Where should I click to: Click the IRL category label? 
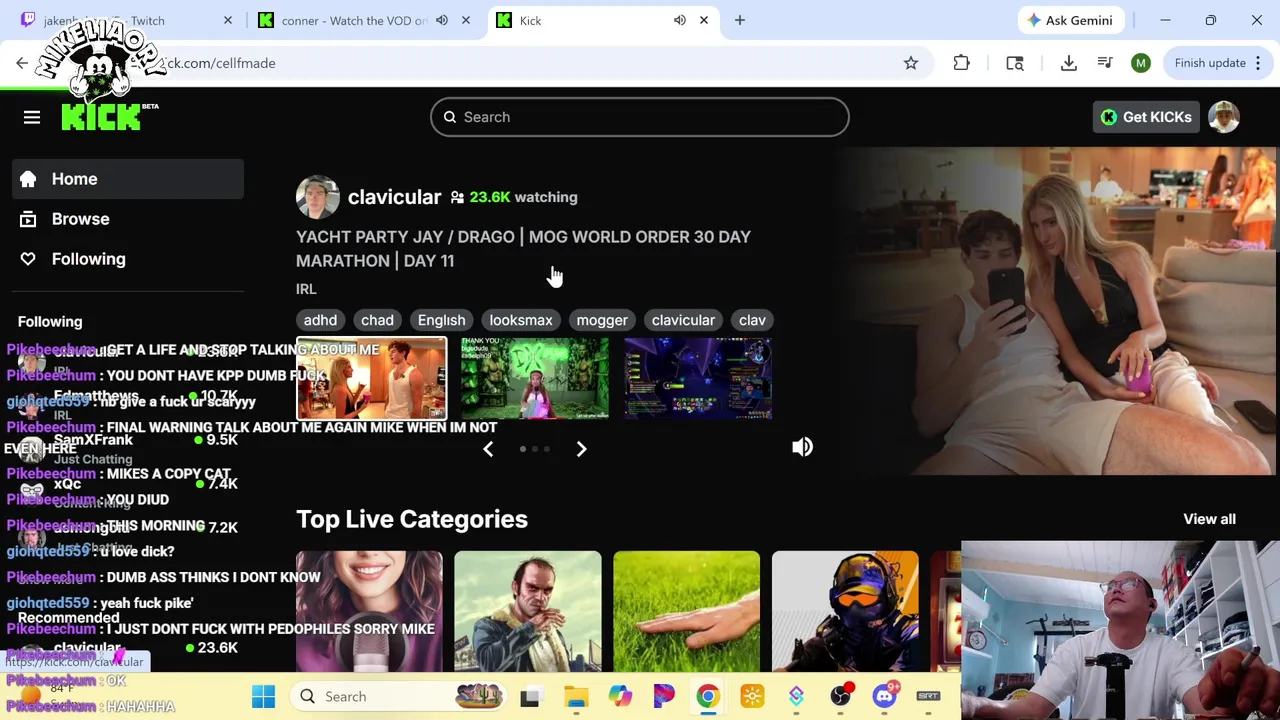tap(306, 289)
